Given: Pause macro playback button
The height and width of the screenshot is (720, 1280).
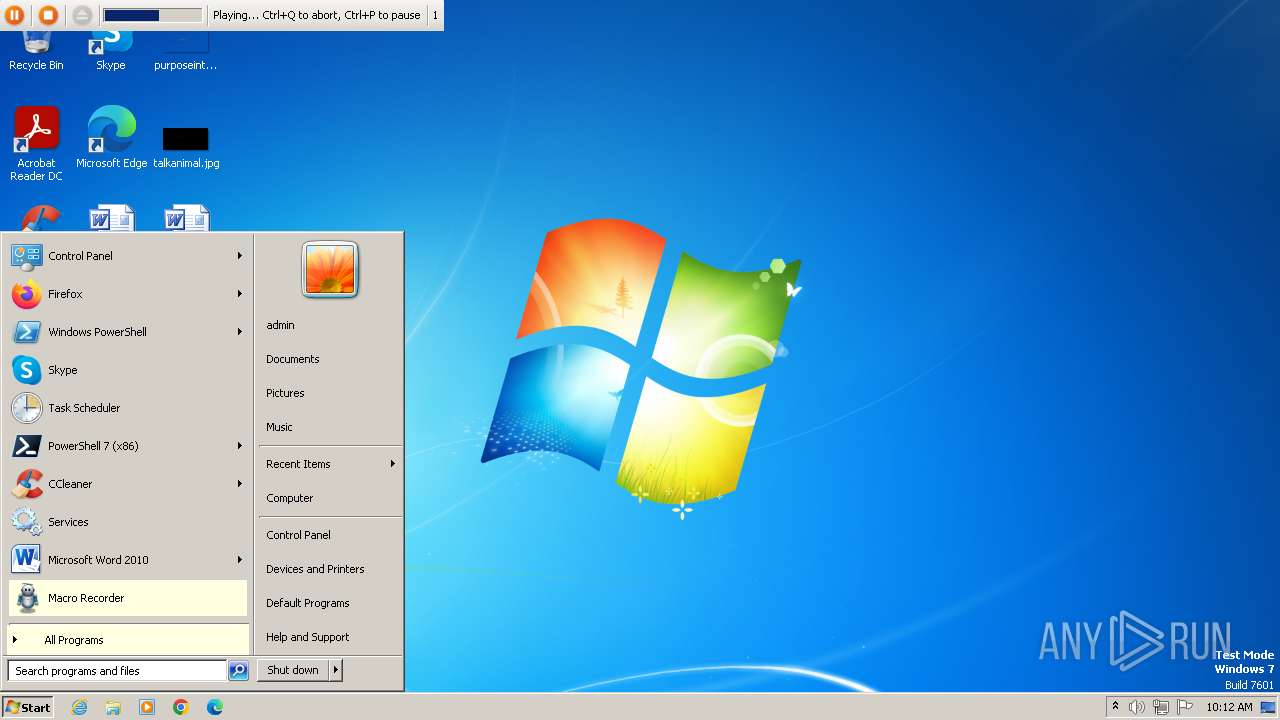Looking at the screenshot, I should pos(15,15).
